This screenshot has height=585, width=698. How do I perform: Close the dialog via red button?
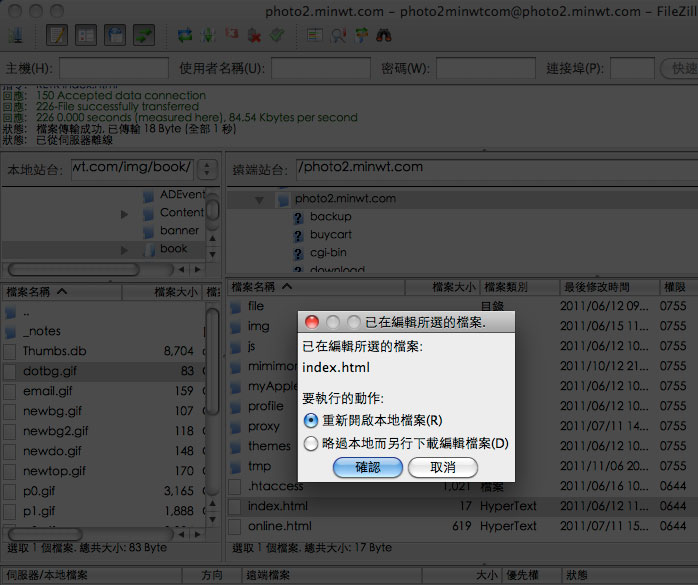click(312, 322)
